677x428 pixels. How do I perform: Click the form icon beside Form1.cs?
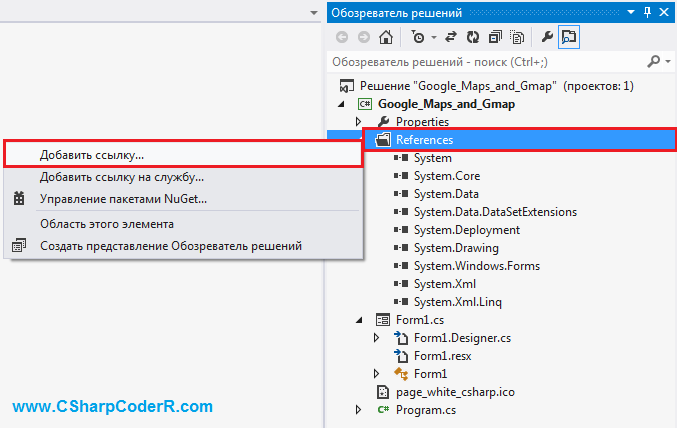click(383, 320)
